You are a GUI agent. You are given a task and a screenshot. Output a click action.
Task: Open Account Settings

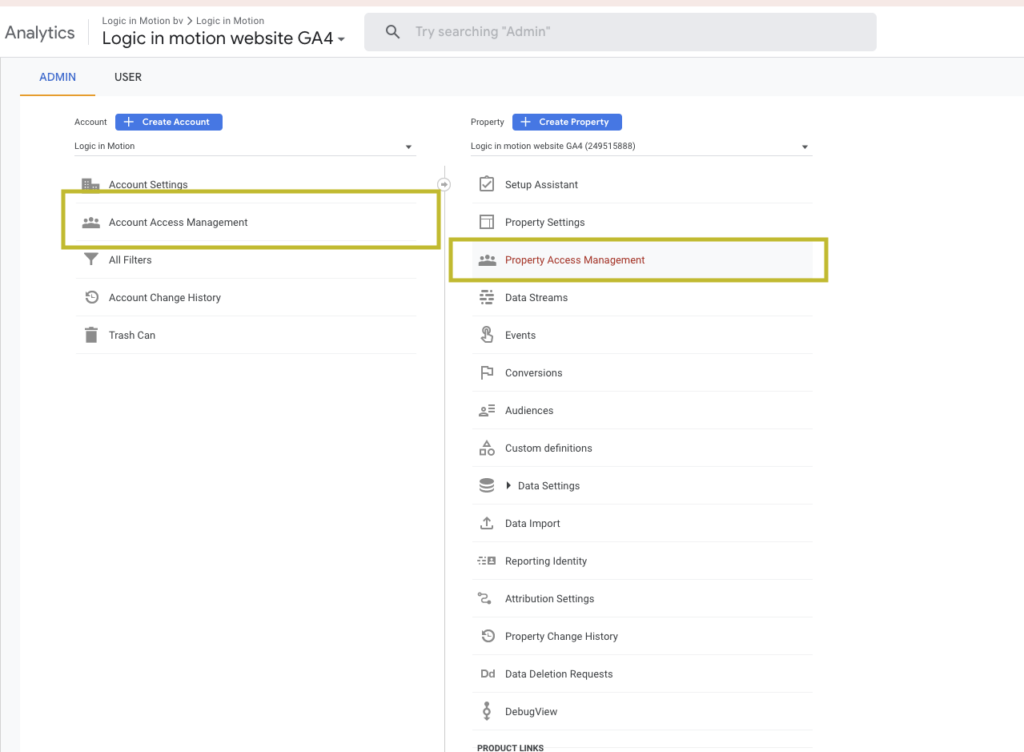pyautogui.click(x=148, y=185)
